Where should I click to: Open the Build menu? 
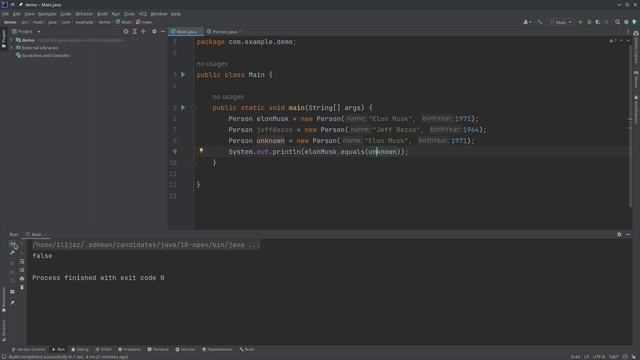click(x=102, y=14)
